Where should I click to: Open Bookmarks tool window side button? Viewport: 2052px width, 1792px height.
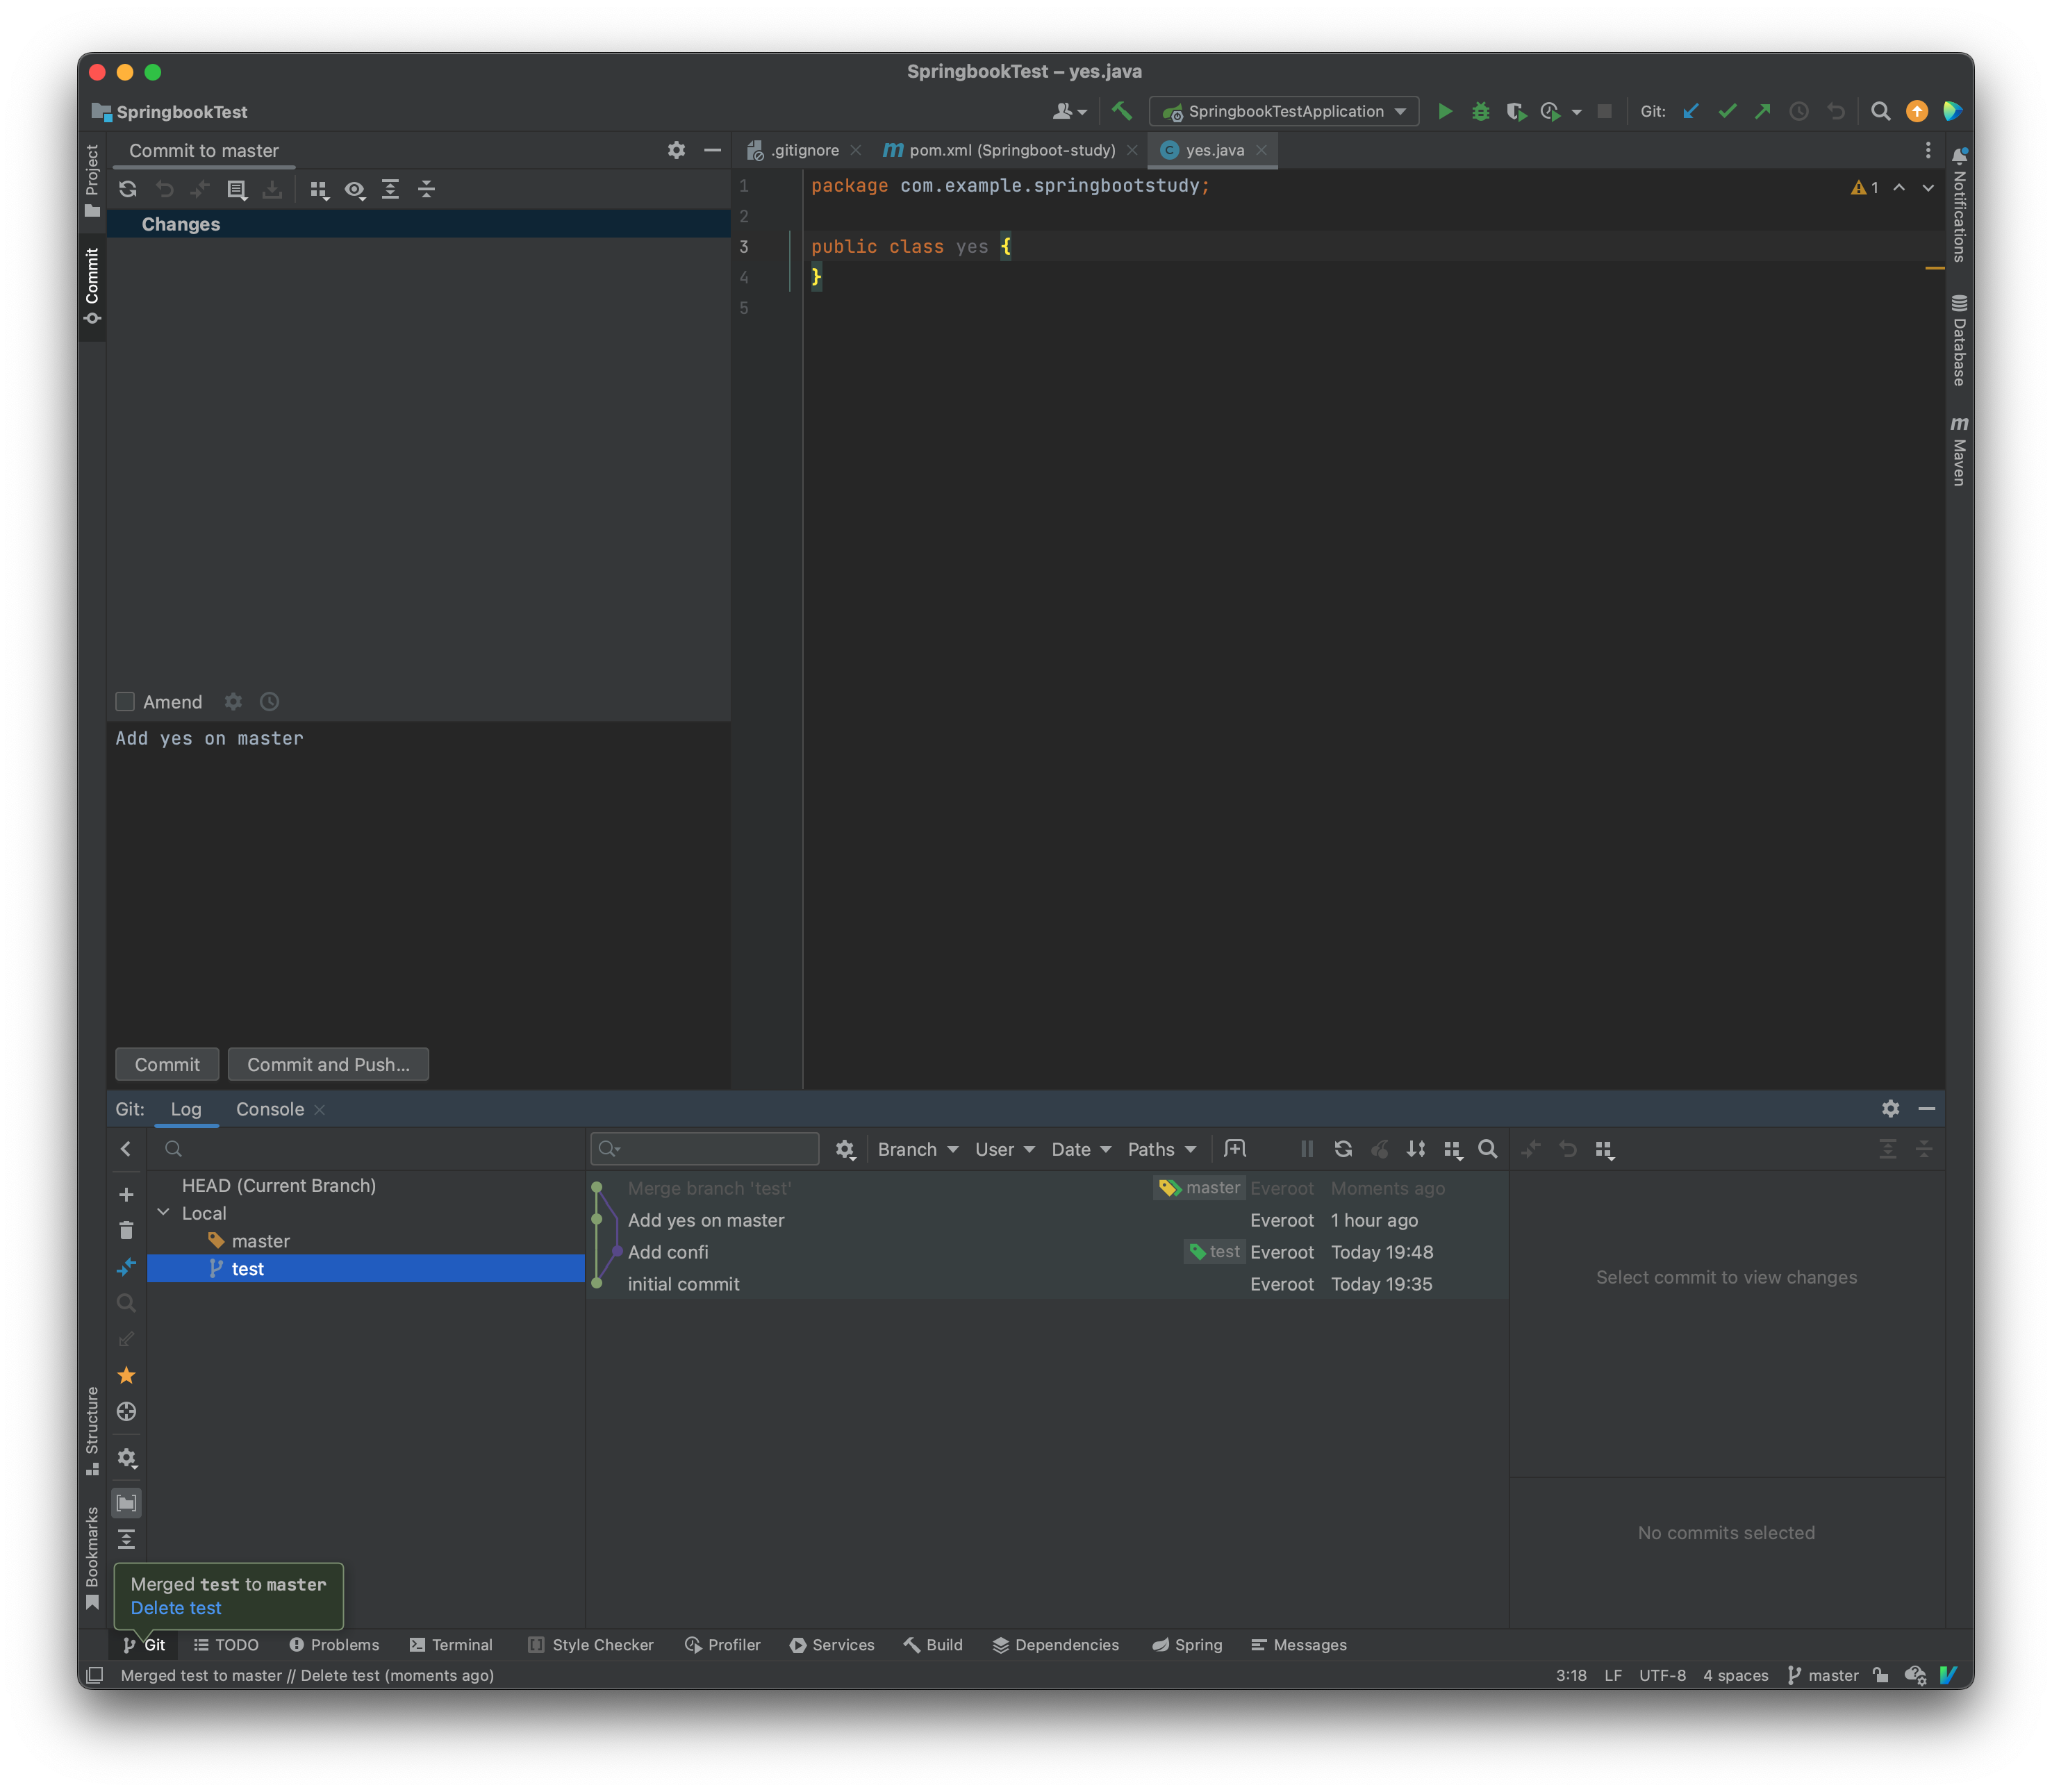[x=92, y=1558]
